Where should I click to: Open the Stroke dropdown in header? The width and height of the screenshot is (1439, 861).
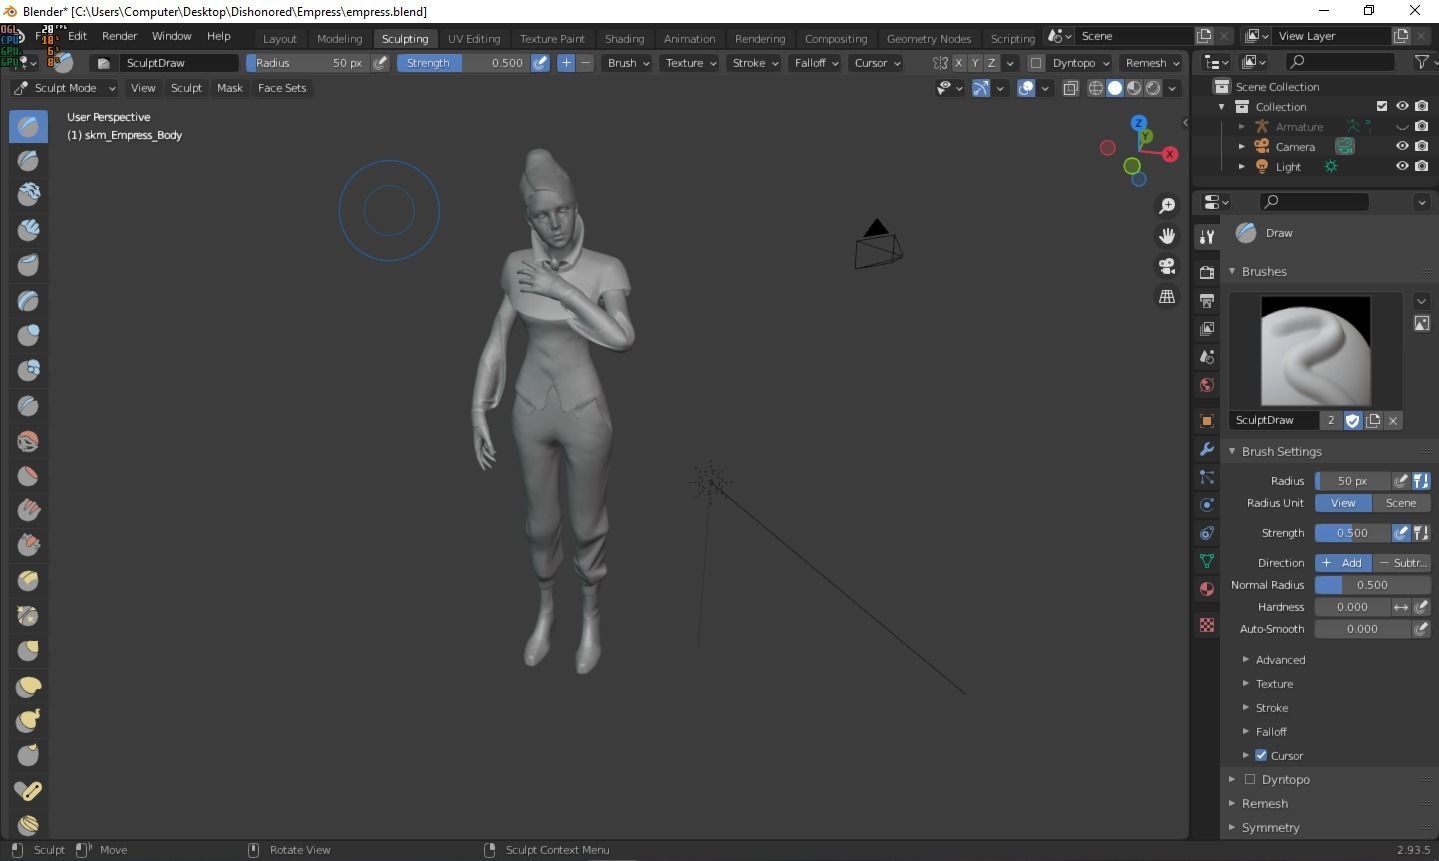pos(755,63)
